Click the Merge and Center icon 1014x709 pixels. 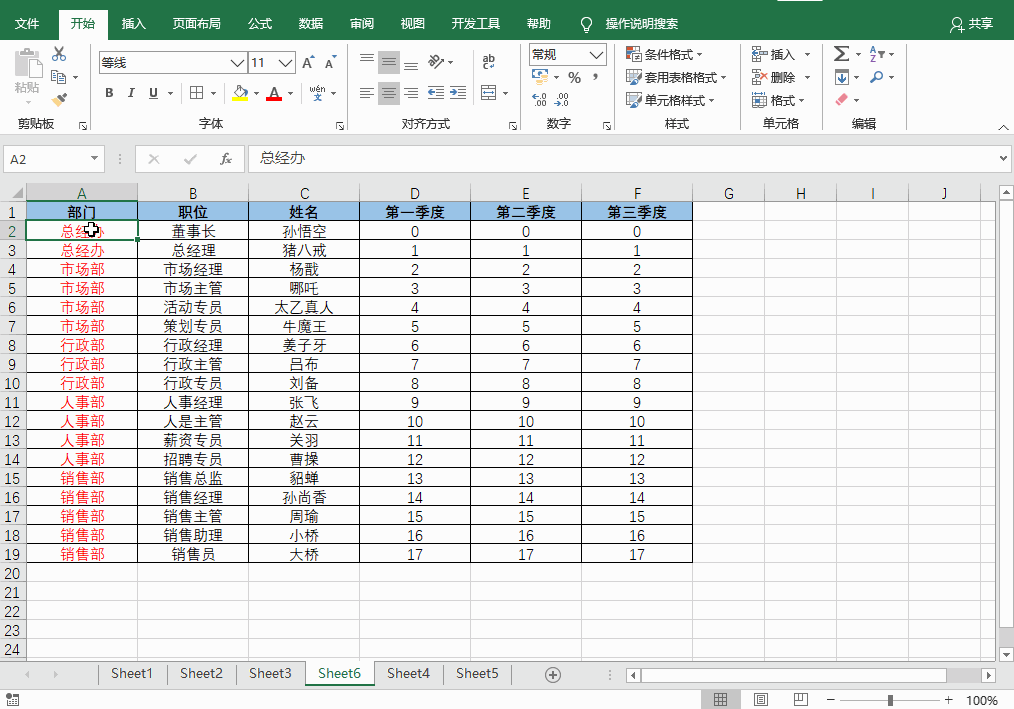click(489, 93)
